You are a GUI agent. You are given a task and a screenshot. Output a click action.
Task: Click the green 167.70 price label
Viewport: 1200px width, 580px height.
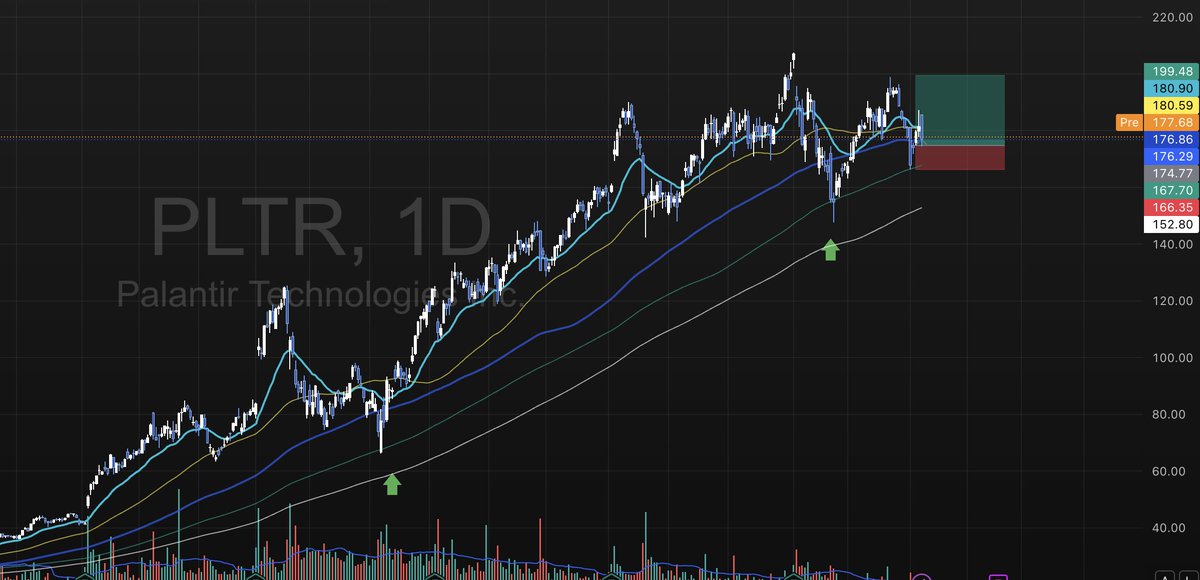coord(1169,190)
